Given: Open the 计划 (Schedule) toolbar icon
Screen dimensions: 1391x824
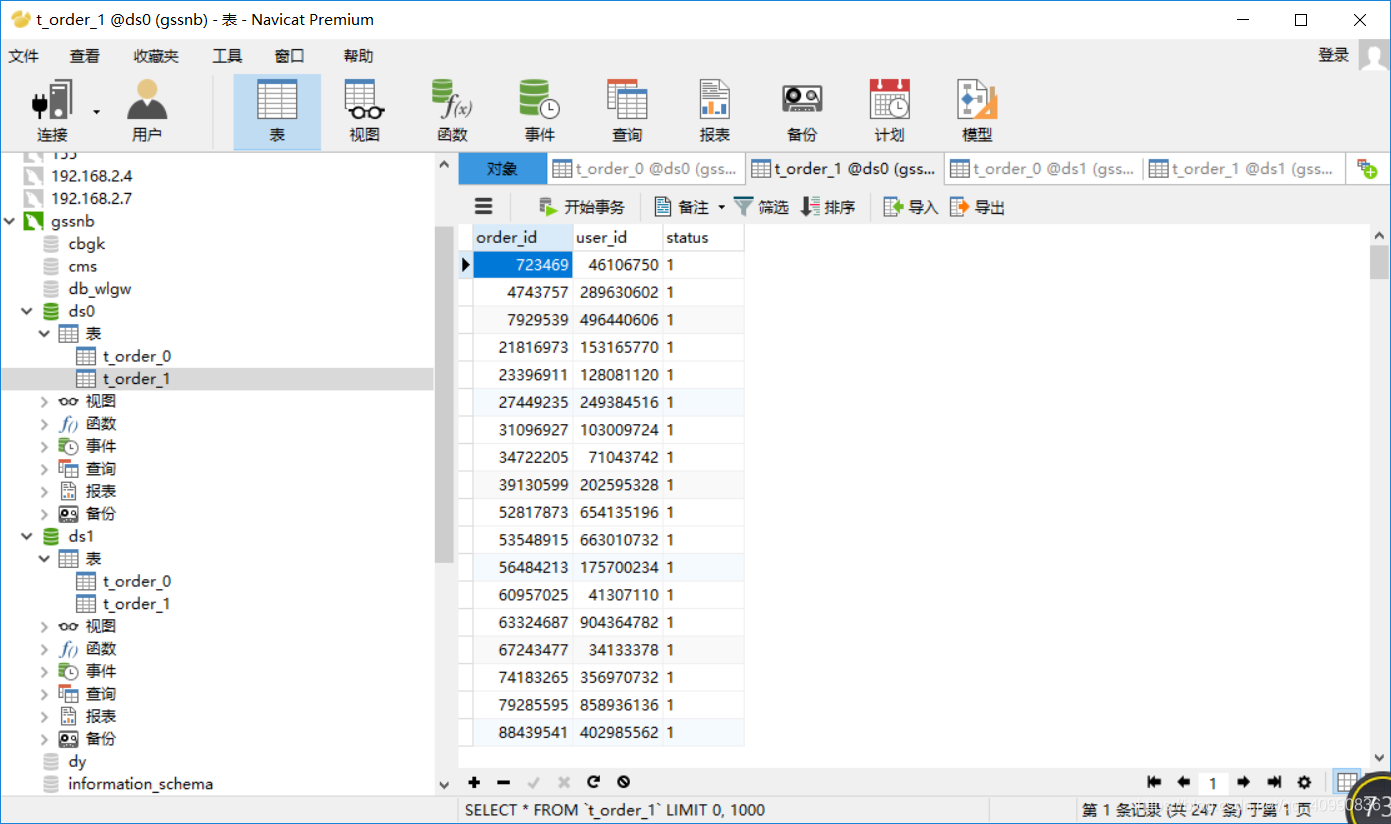Looking at the screenshot, I should 889,110.
